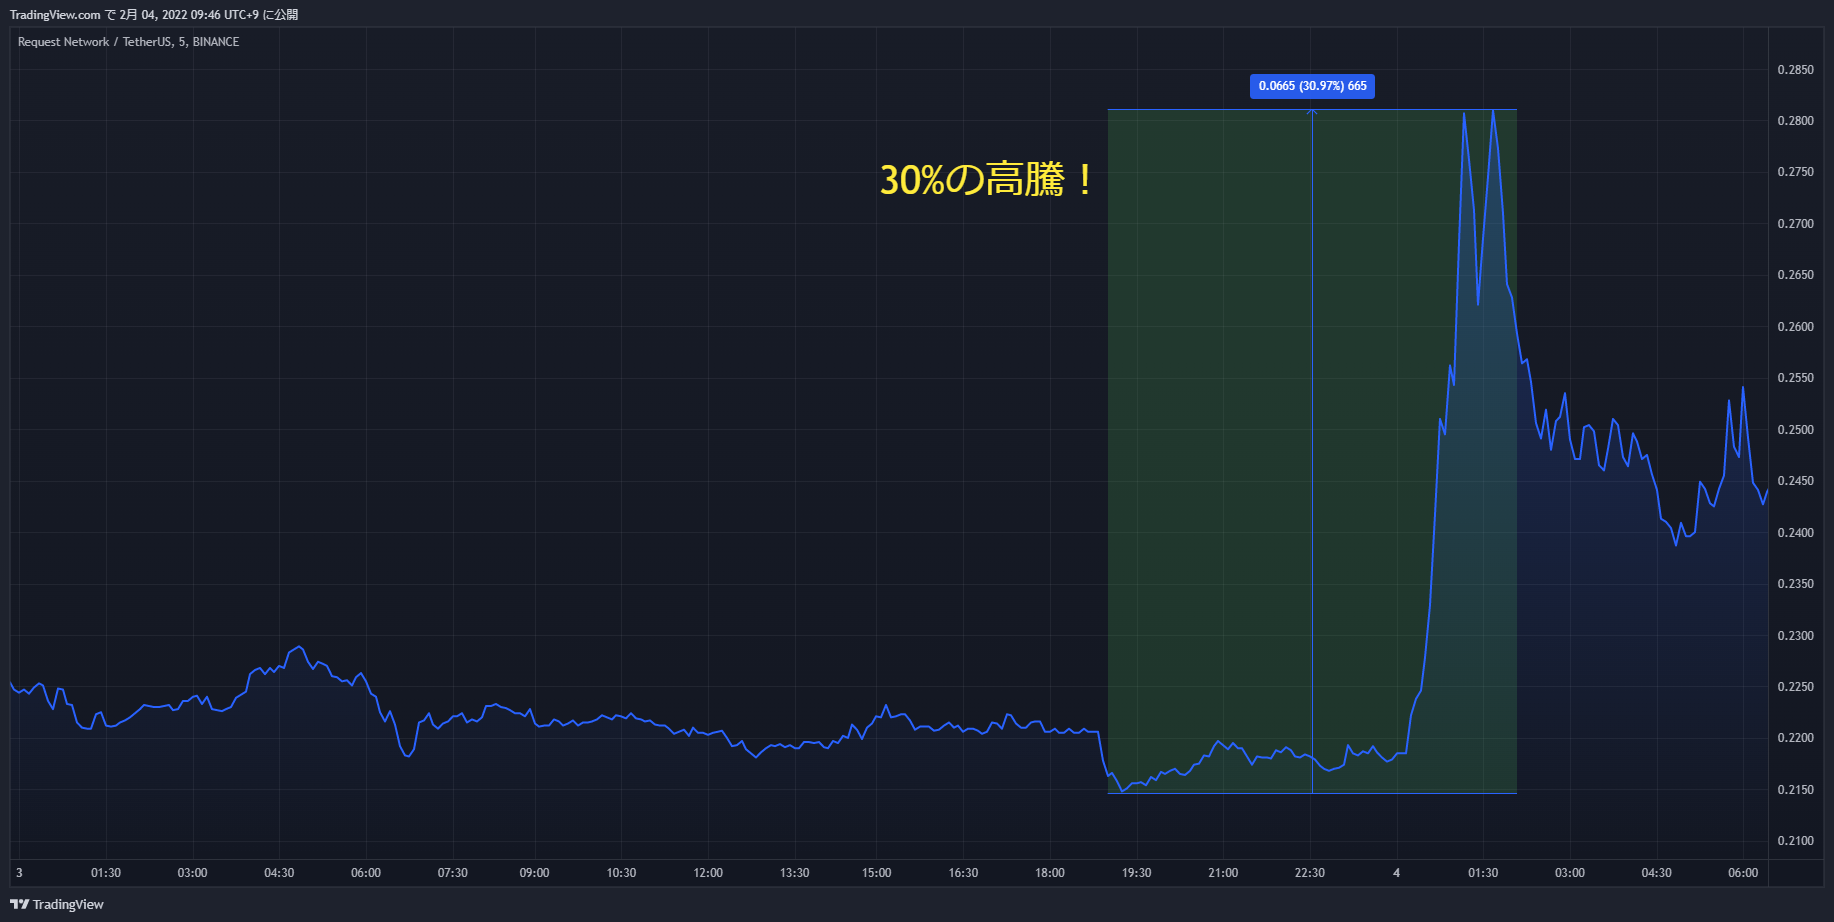
Task: Click price label 0.2350 on the price axis
Action: coord(1795,584)
